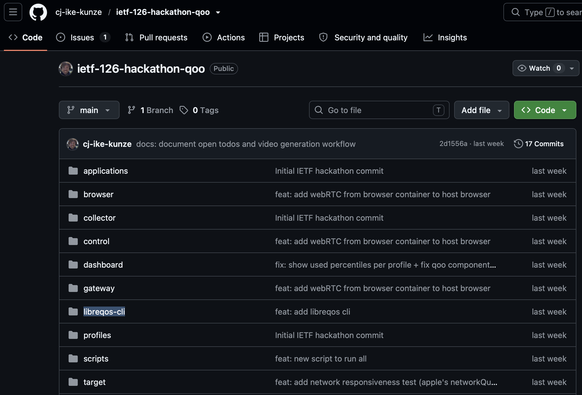Viewport: 582px width, 395px height.
Task: Click the cj-ike-kunze commit author avatar
Action: (72, 144)
